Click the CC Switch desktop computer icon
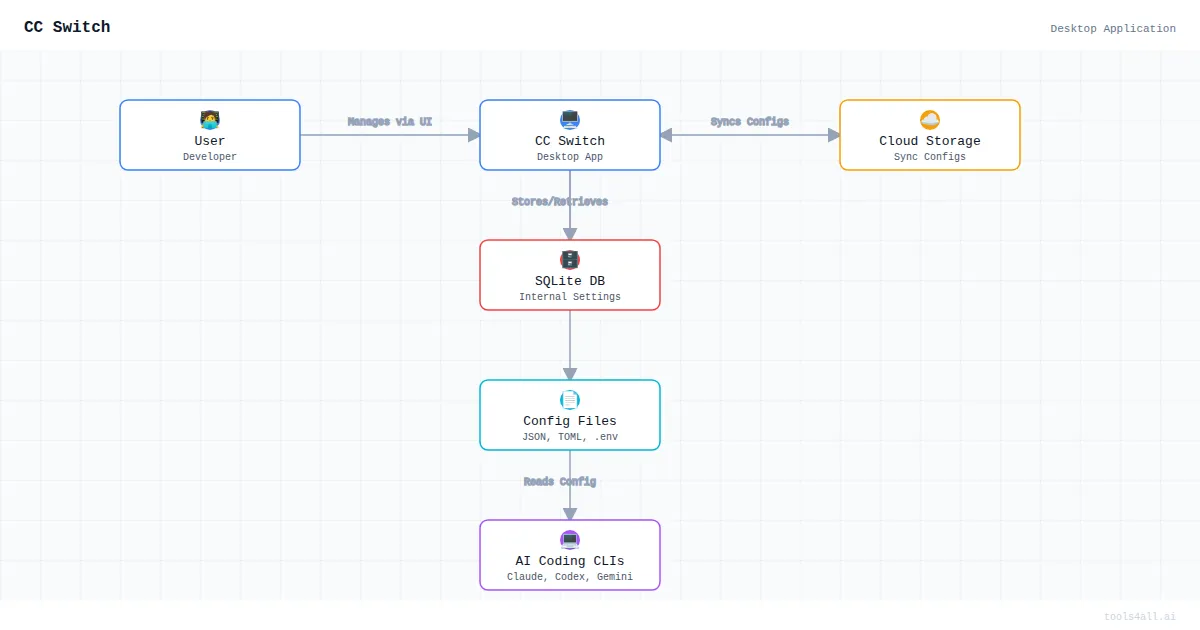 (x=570, y=120)
